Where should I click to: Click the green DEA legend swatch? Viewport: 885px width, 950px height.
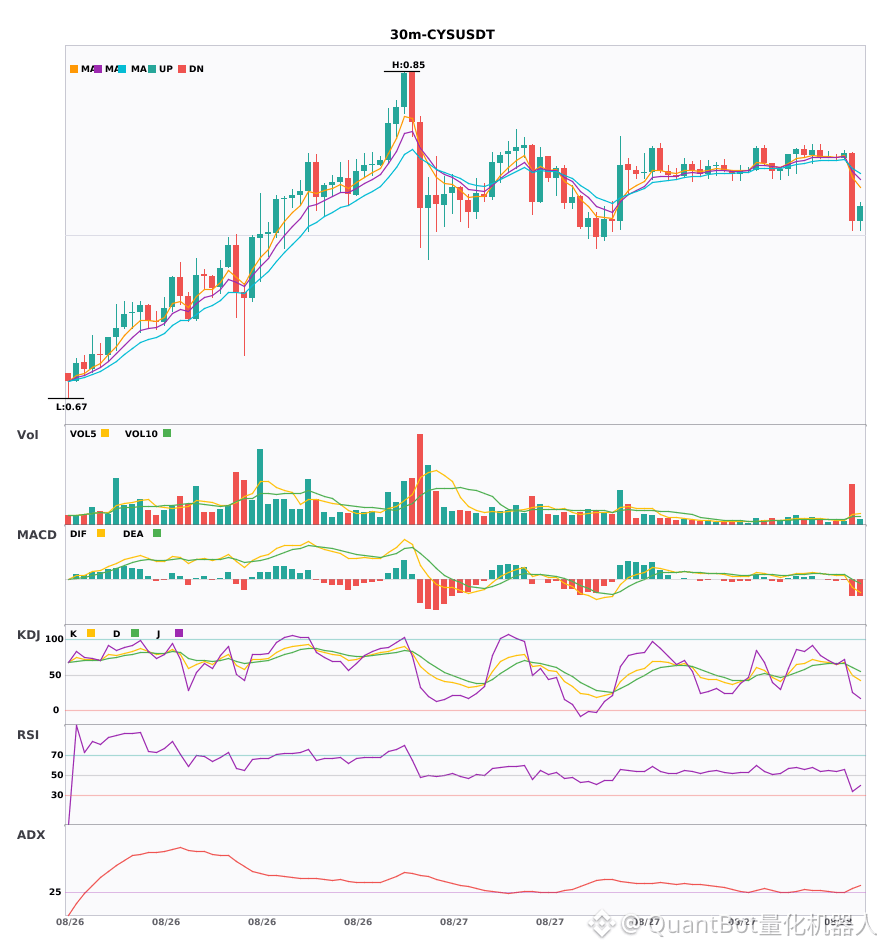[157, 533]
